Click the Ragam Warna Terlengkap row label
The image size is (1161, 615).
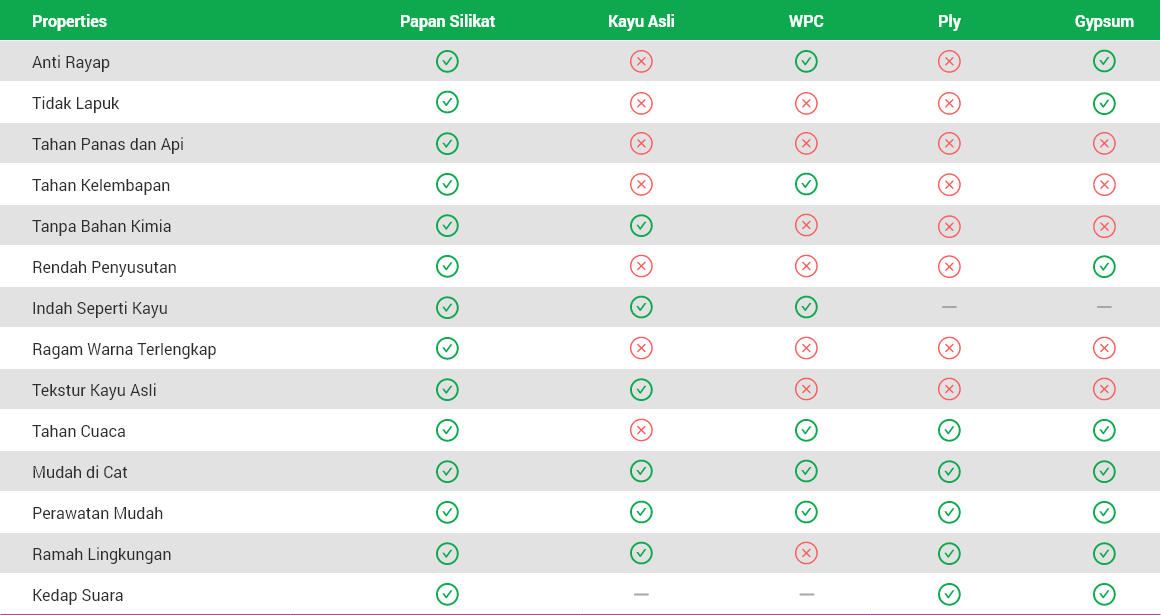tap(124, 349)
